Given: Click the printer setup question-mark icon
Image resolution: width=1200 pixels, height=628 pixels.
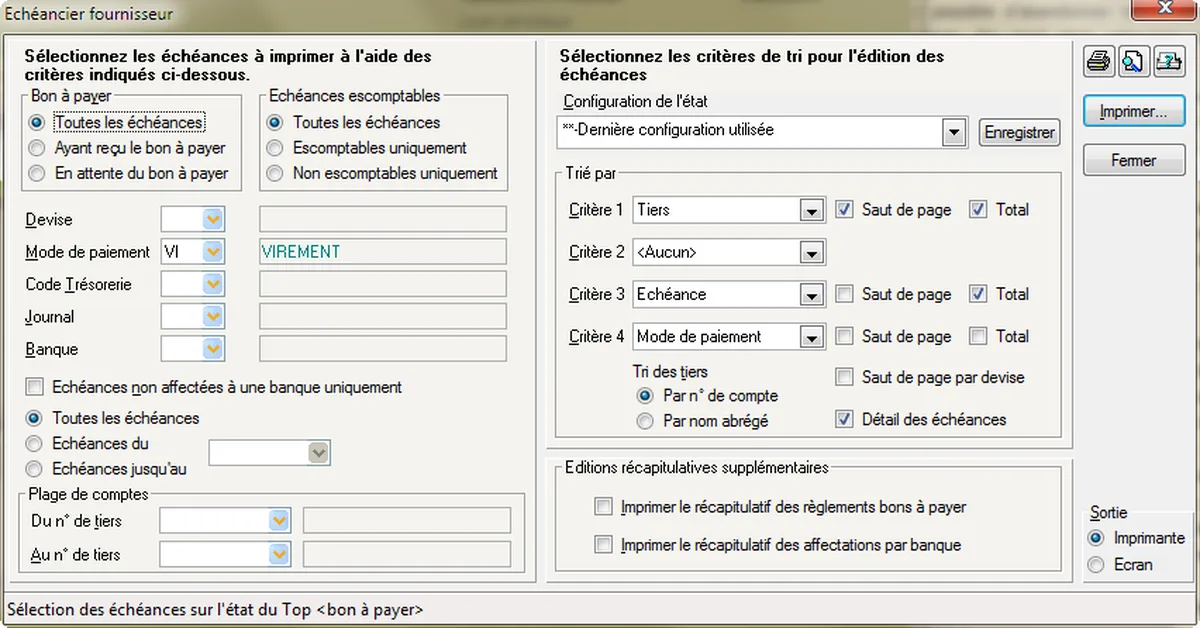Looking at the screenshot, I should coord(1167,62).
